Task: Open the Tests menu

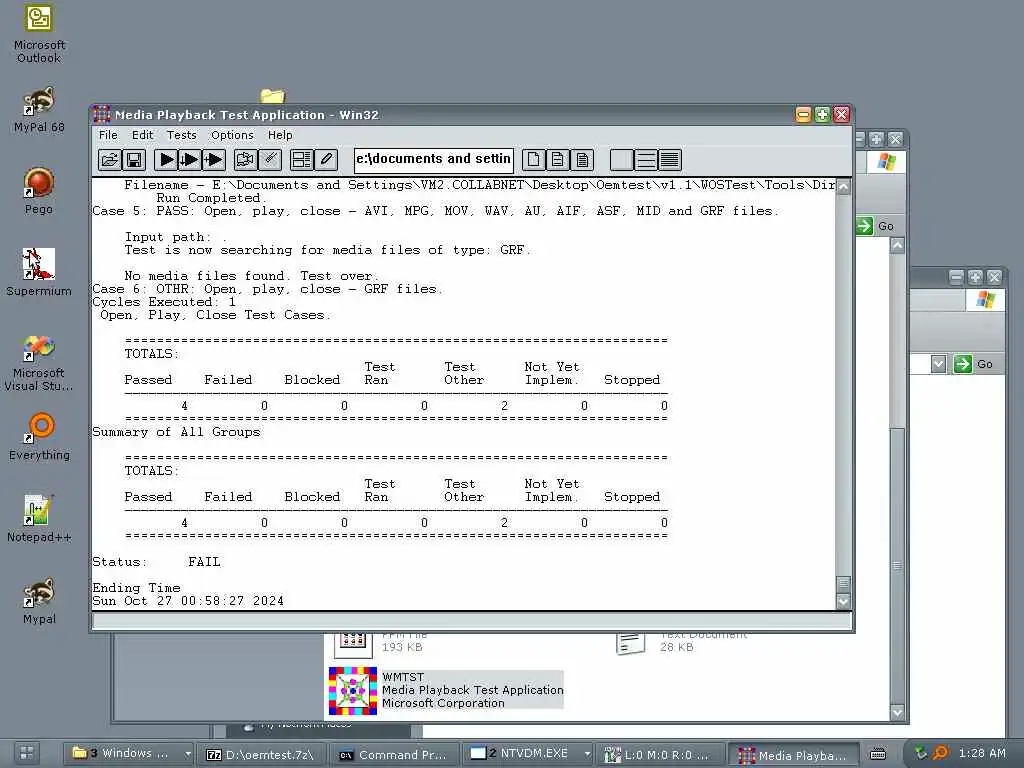Action: (182, 135)
